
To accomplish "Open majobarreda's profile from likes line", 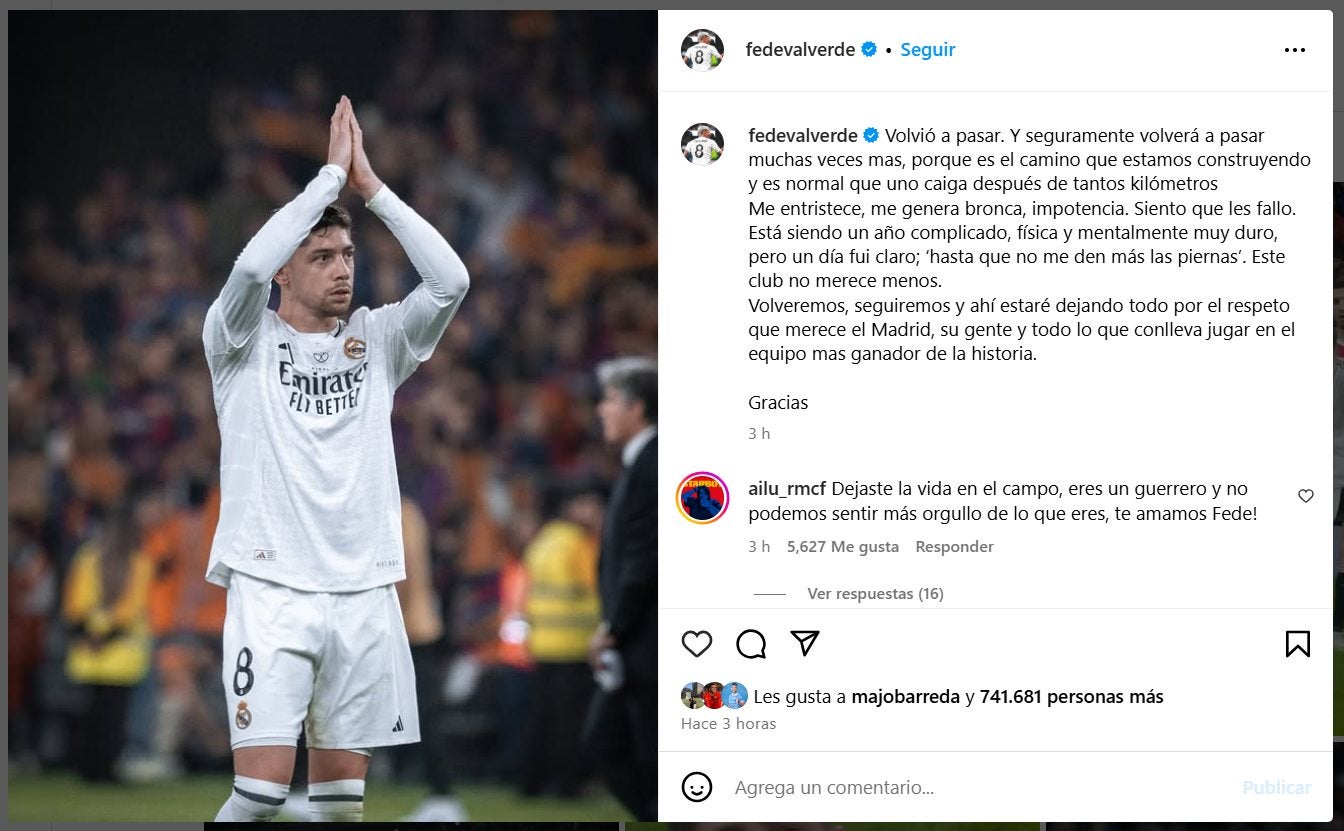I will point(905,697).
